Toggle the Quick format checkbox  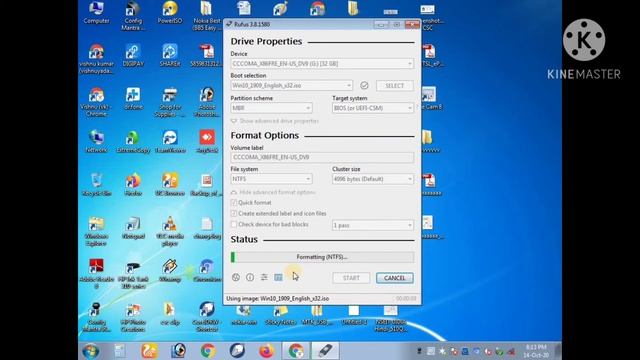point(233,202)
